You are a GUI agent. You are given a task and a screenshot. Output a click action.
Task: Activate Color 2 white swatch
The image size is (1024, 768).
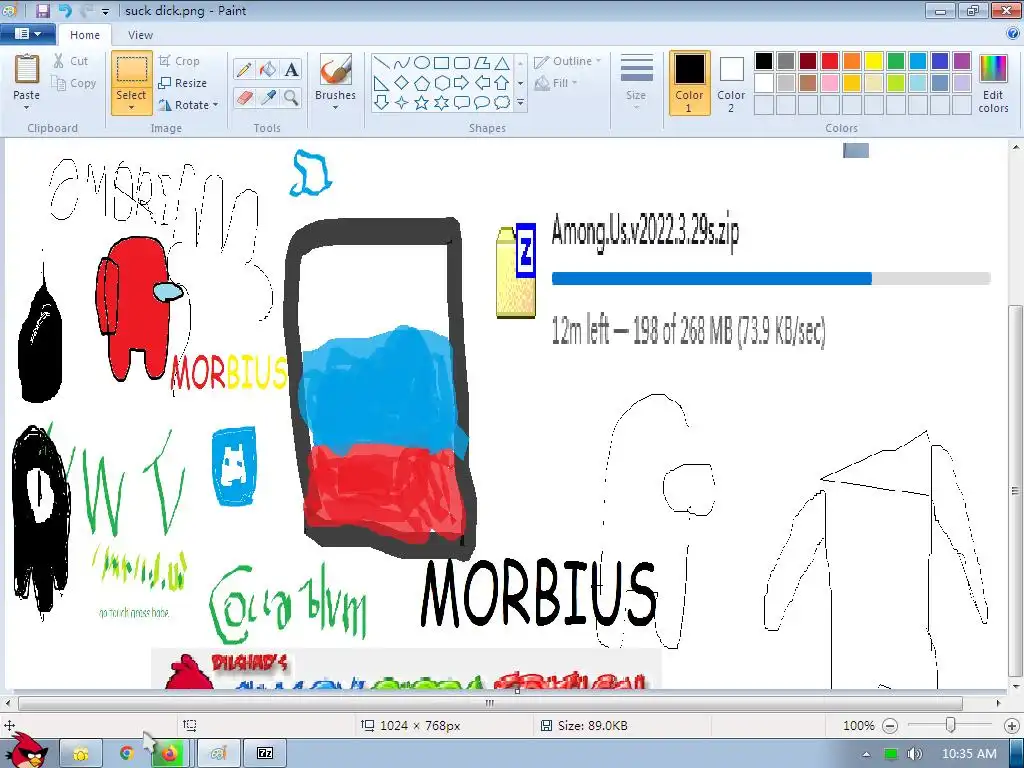coord(731,83)
